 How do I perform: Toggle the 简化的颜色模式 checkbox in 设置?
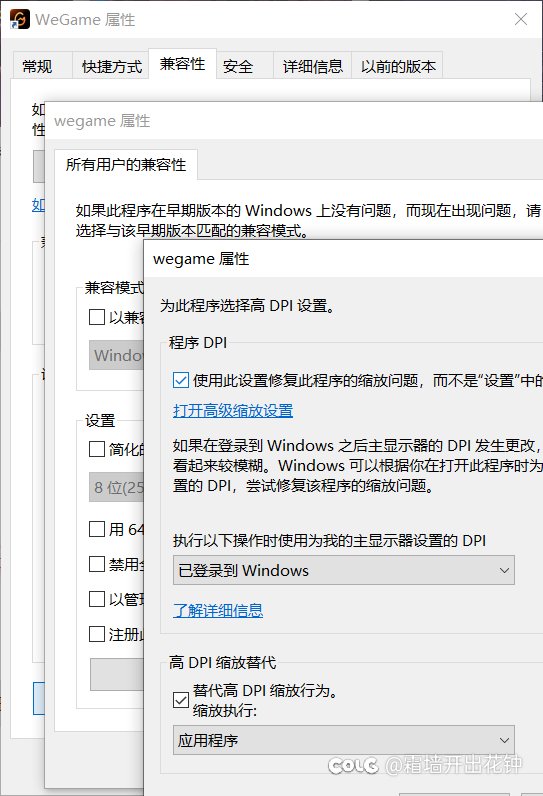coord(97,449)
